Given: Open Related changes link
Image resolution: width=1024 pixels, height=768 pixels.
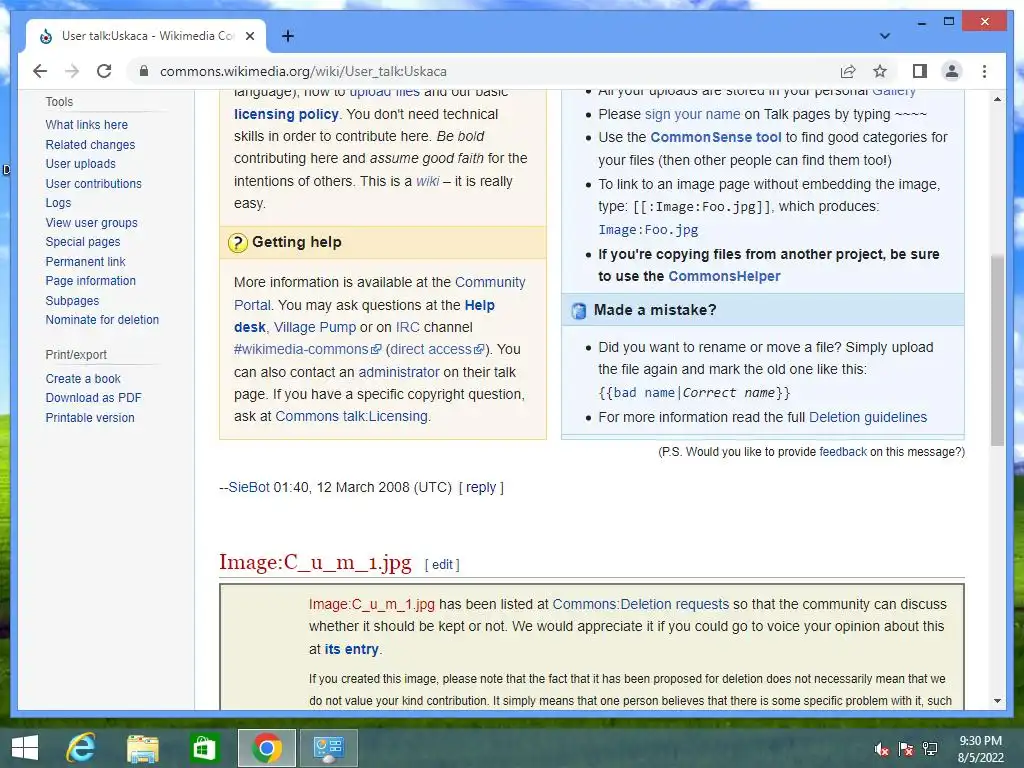Looking at the screenshot, I should point(90,144).
